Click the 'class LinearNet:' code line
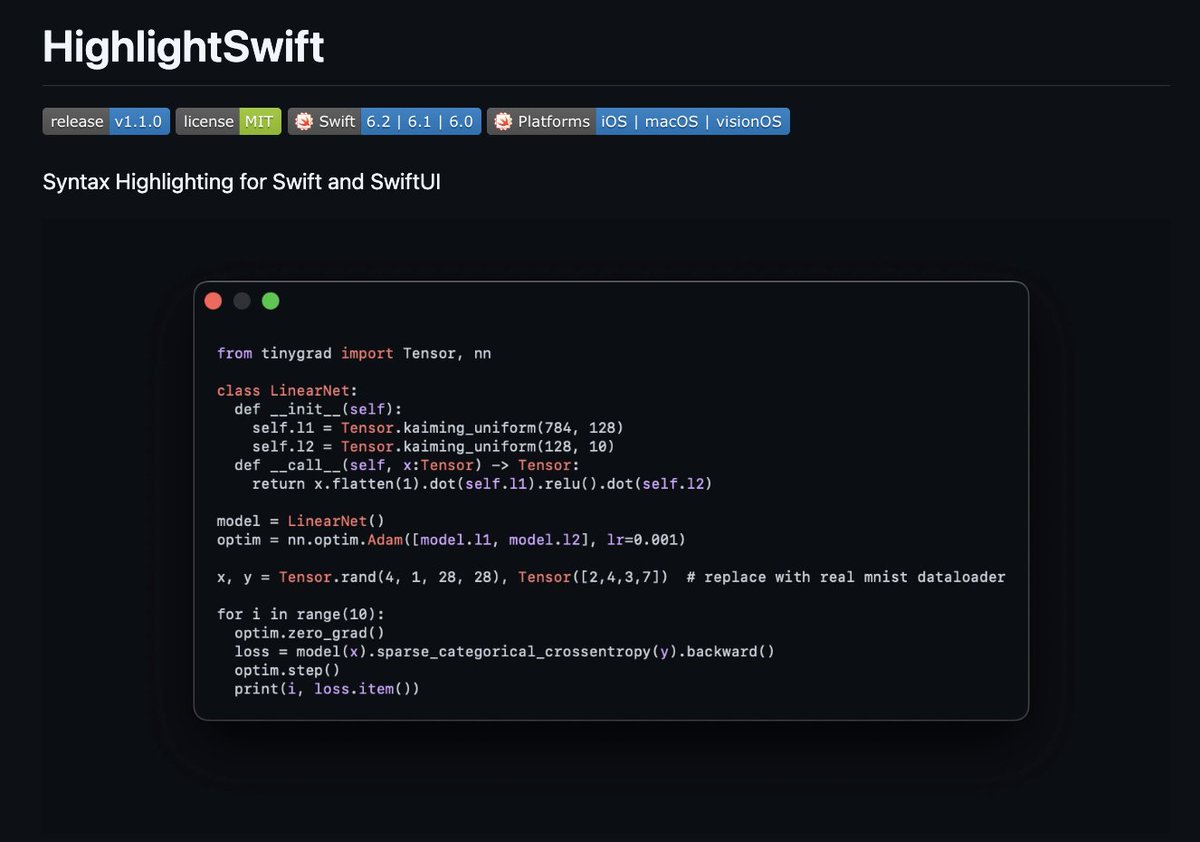Screen dimensions: 1200x842 coord(287,390)
